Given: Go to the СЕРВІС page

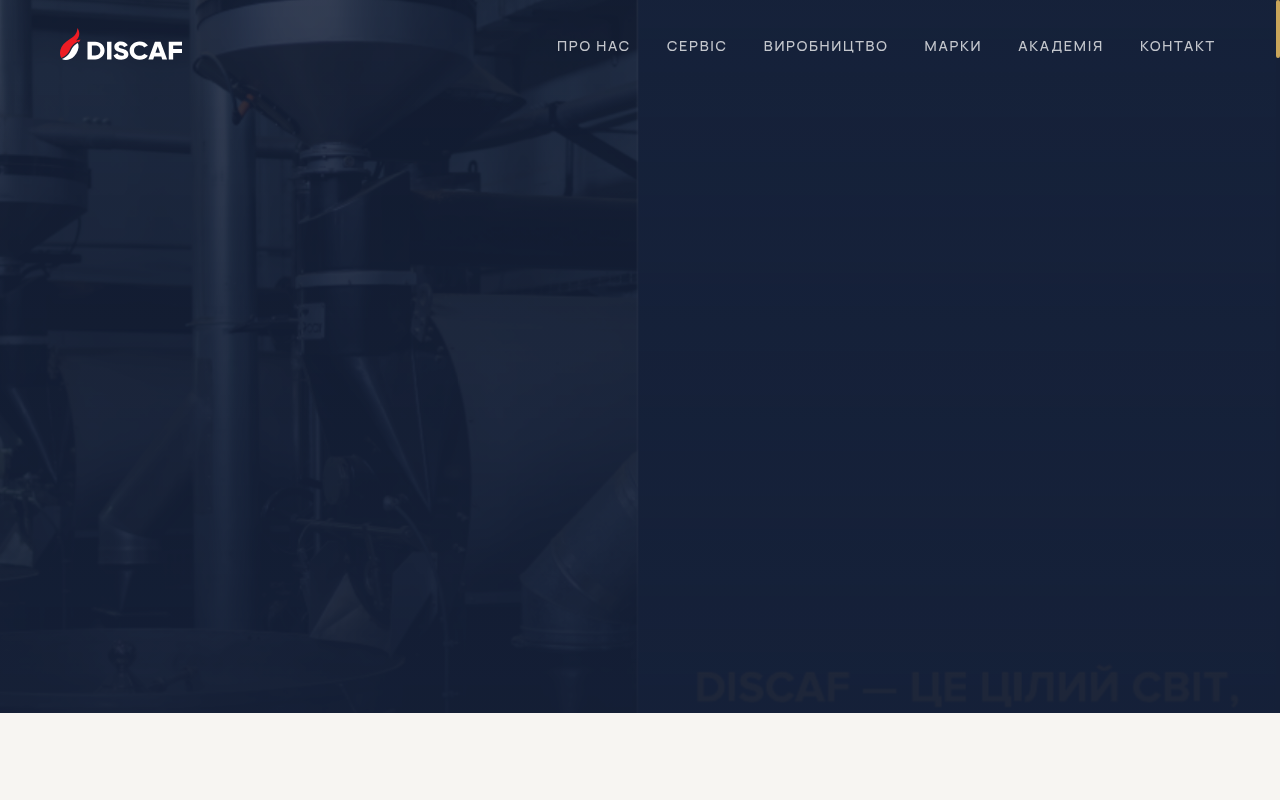Looking at the screenshot, I should click(696, 46).
